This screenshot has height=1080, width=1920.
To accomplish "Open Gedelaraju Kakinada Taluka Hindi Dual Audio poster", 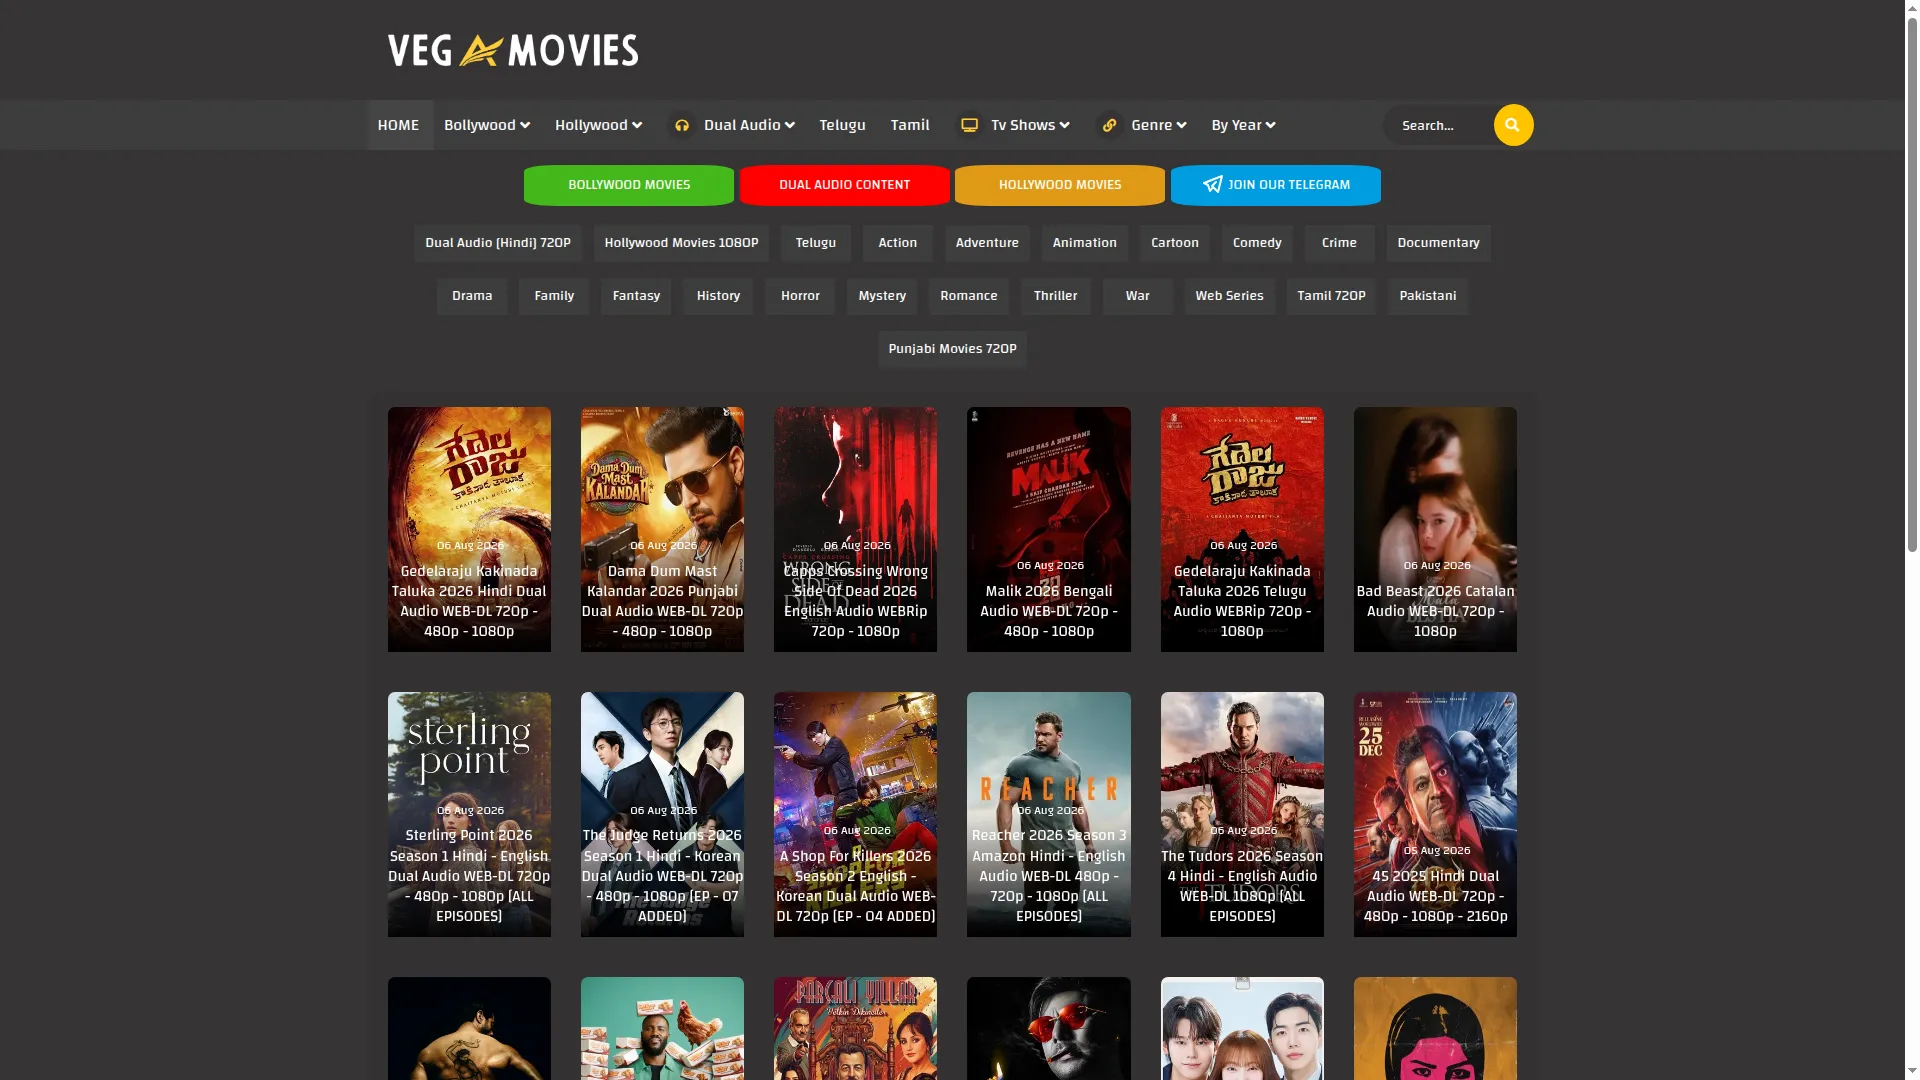I will pyautogui.click(x=469, y=529).
